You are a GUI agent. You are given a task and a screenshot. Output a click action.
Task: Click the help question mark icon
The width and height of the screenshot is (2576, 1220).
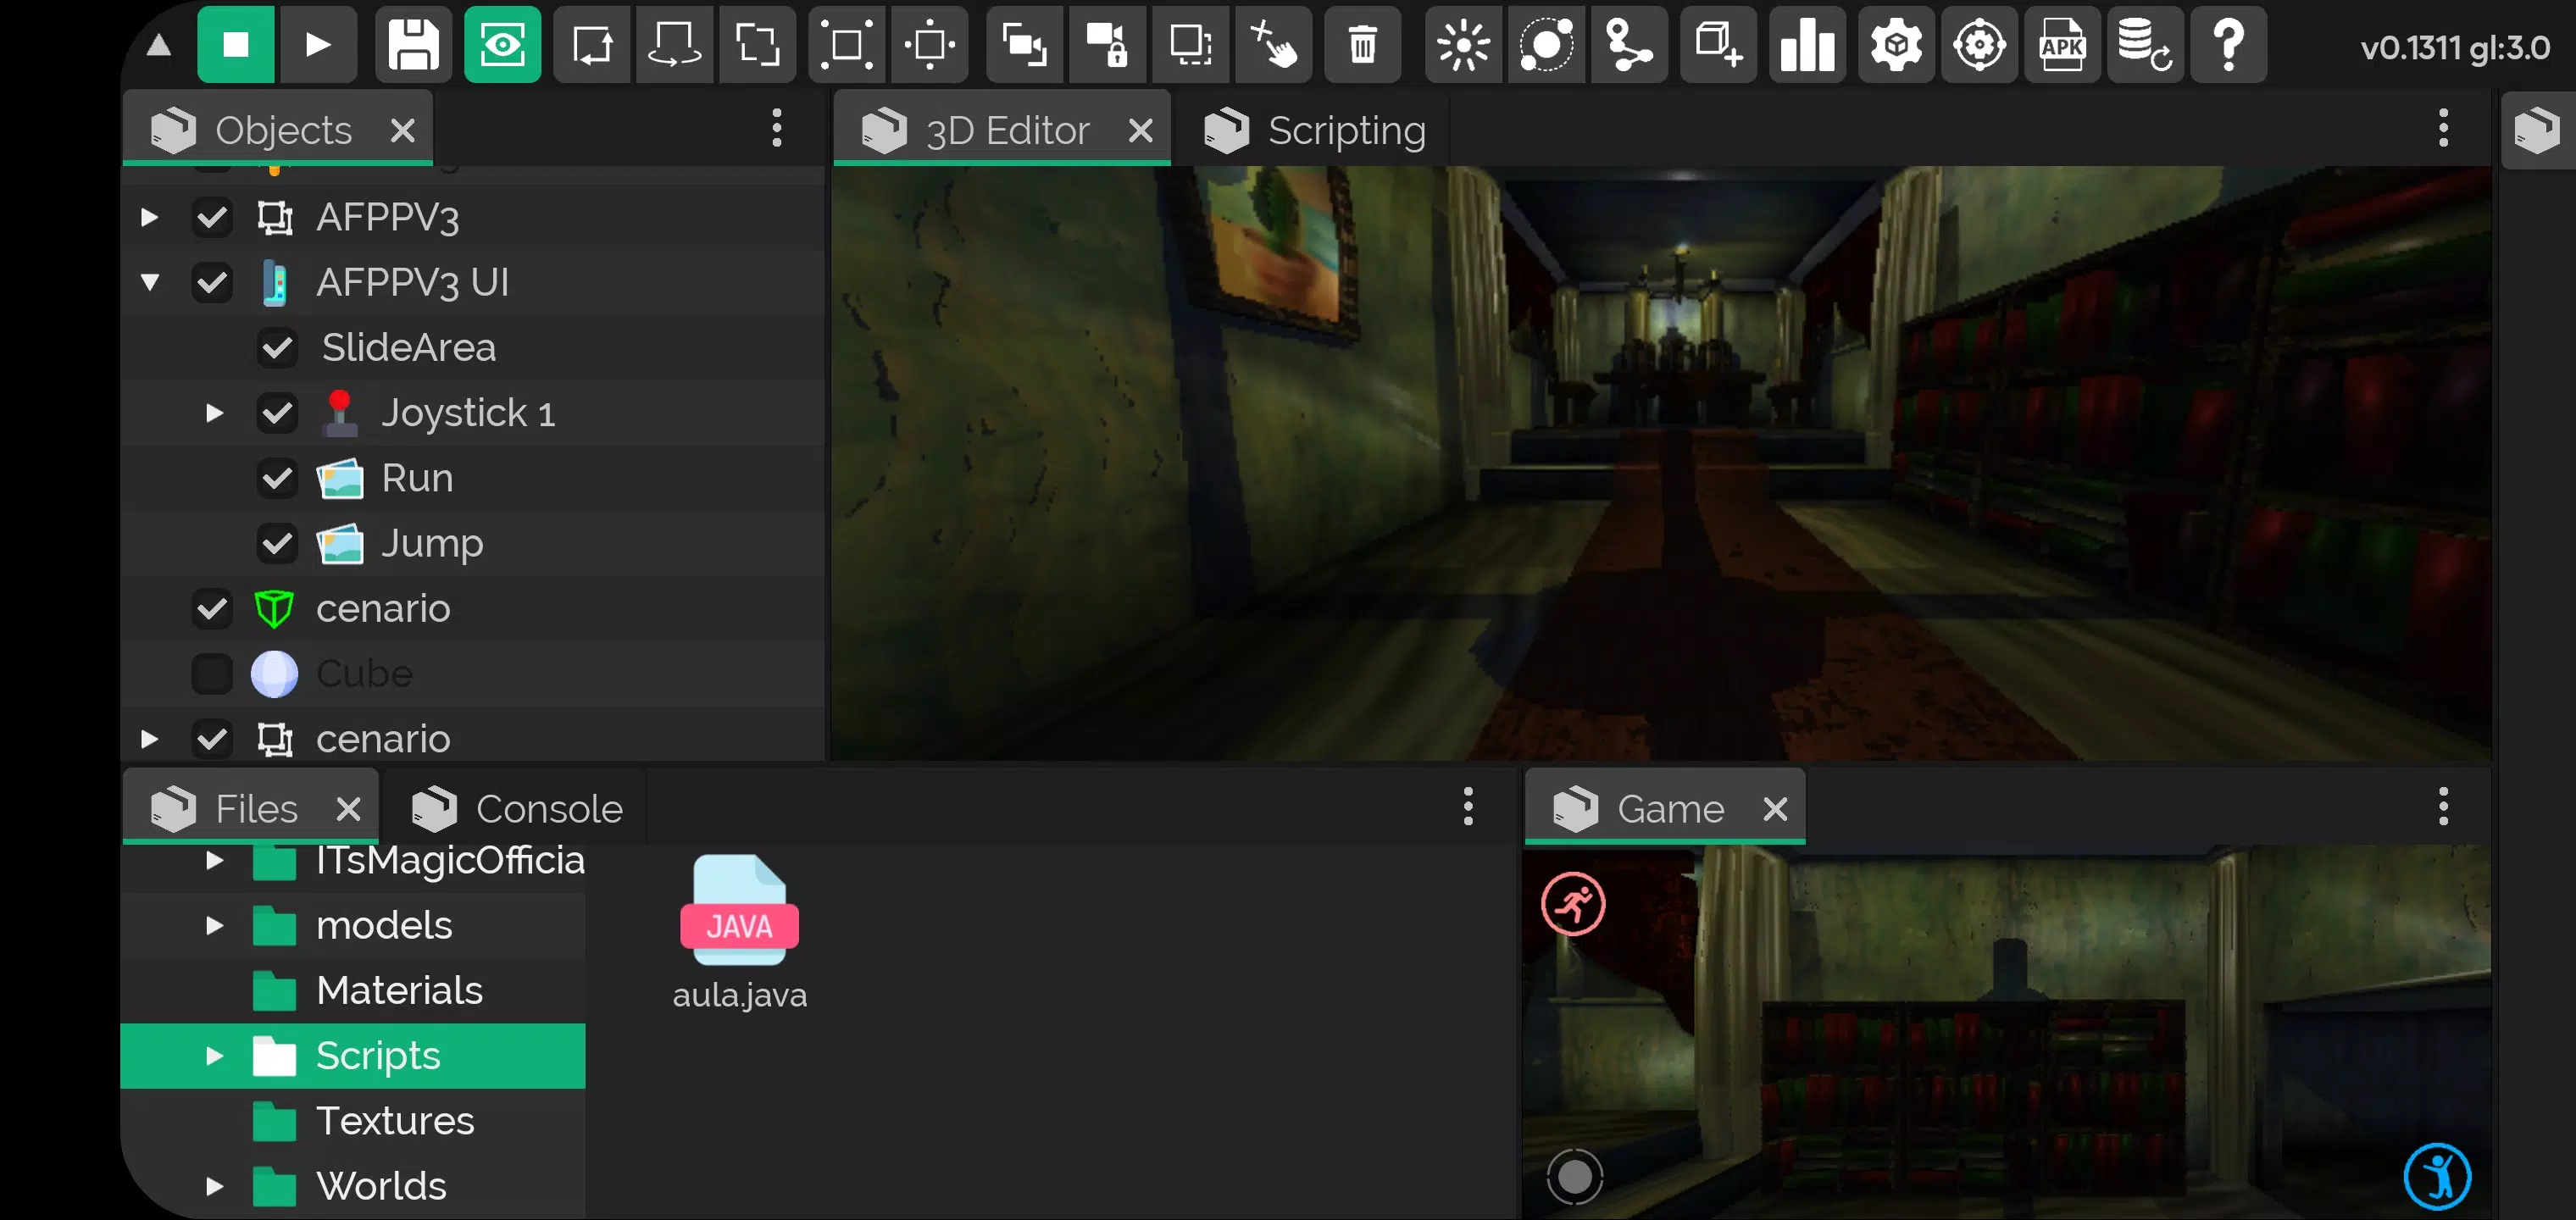[2228, 45]
